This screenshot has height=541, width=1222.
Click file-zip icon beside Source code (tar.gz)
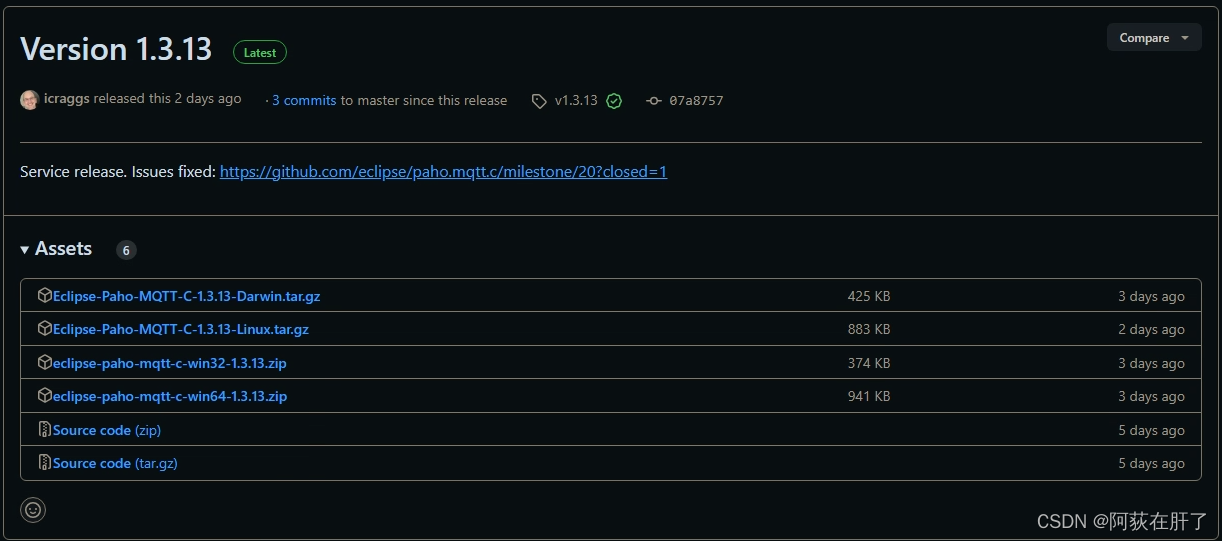point(44,463)
